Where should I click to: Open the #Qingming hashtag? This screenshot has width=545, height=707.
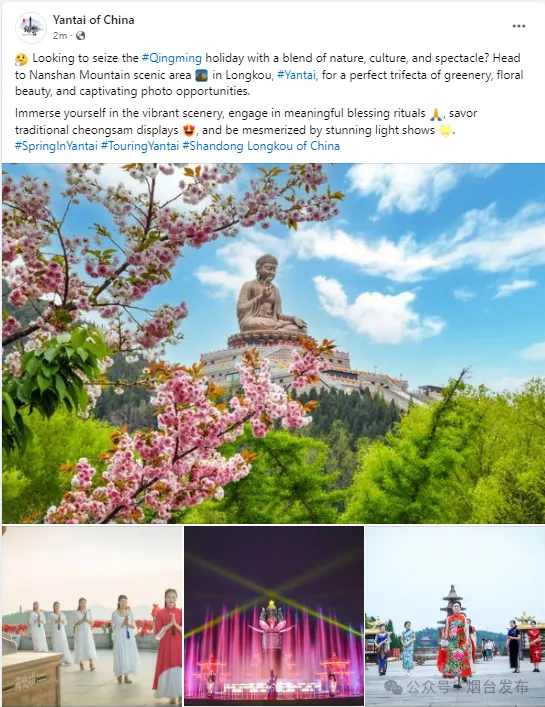point(172,58)
